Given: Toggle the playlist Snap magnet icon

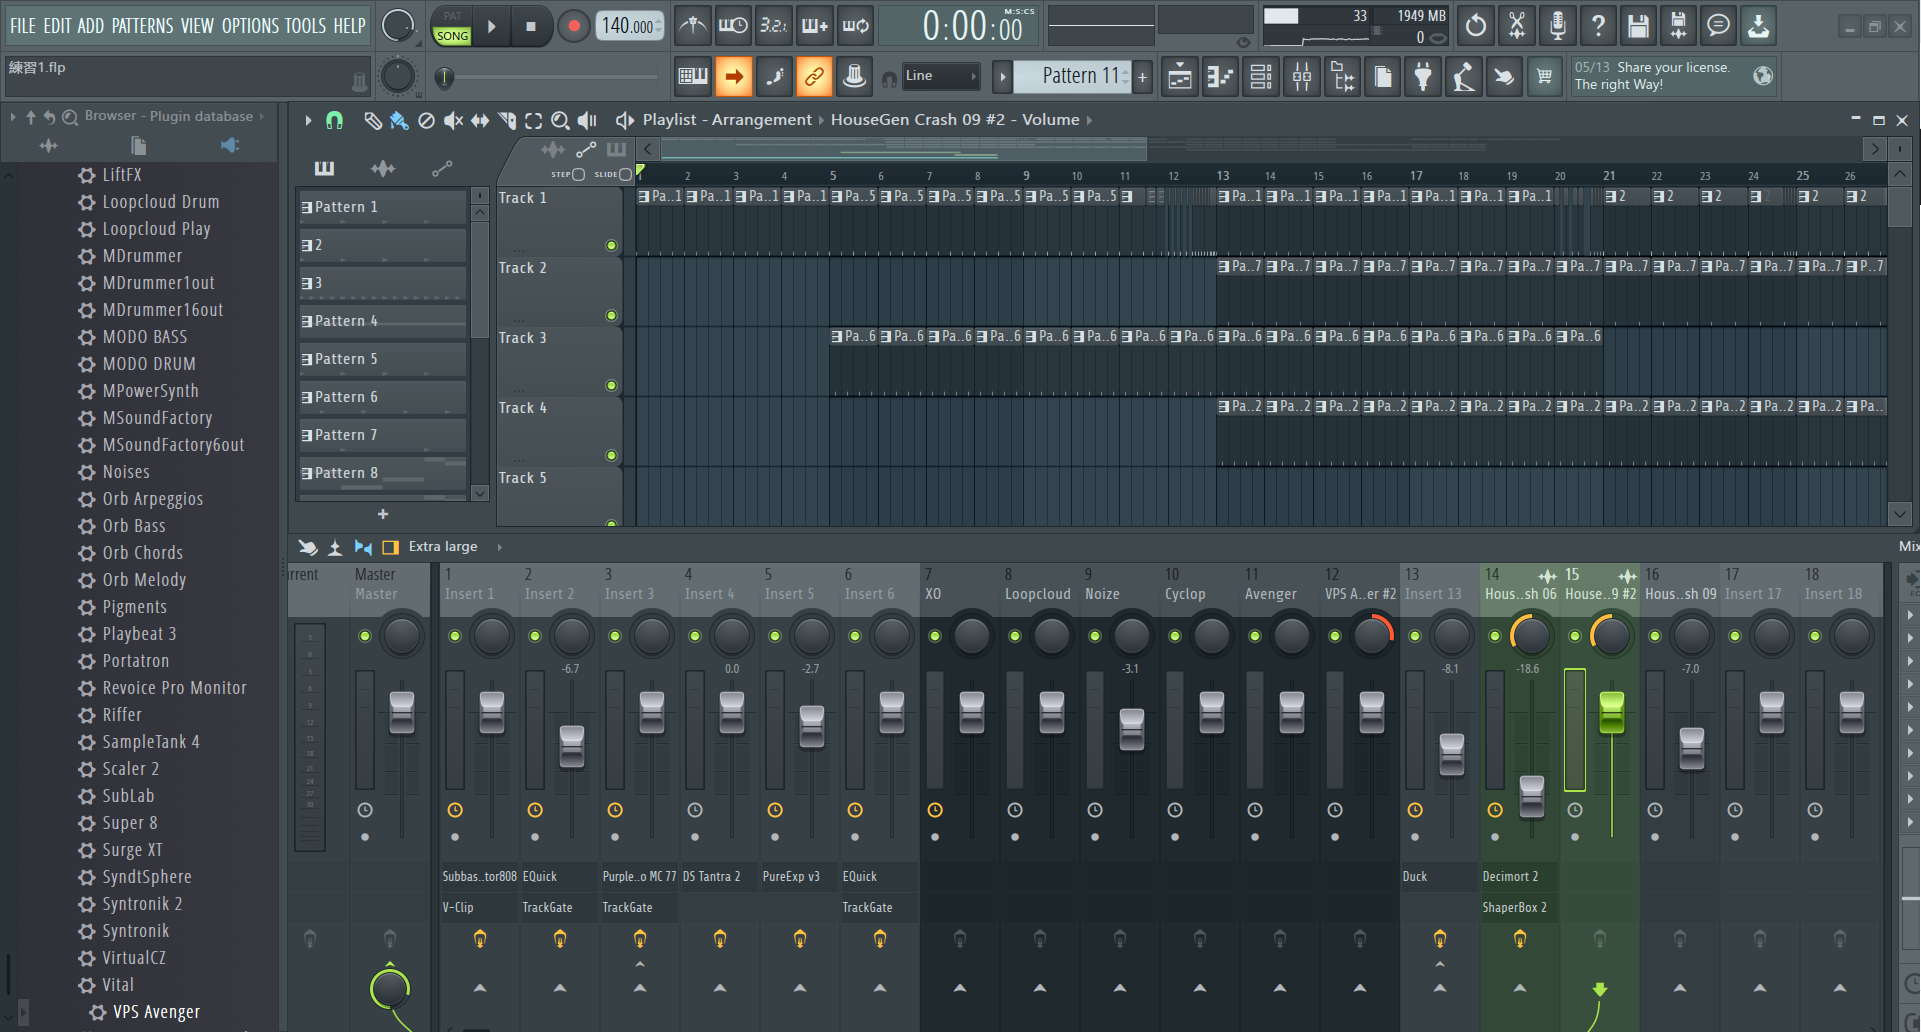Looking at the screenshot, I should [x=334, y=120].
